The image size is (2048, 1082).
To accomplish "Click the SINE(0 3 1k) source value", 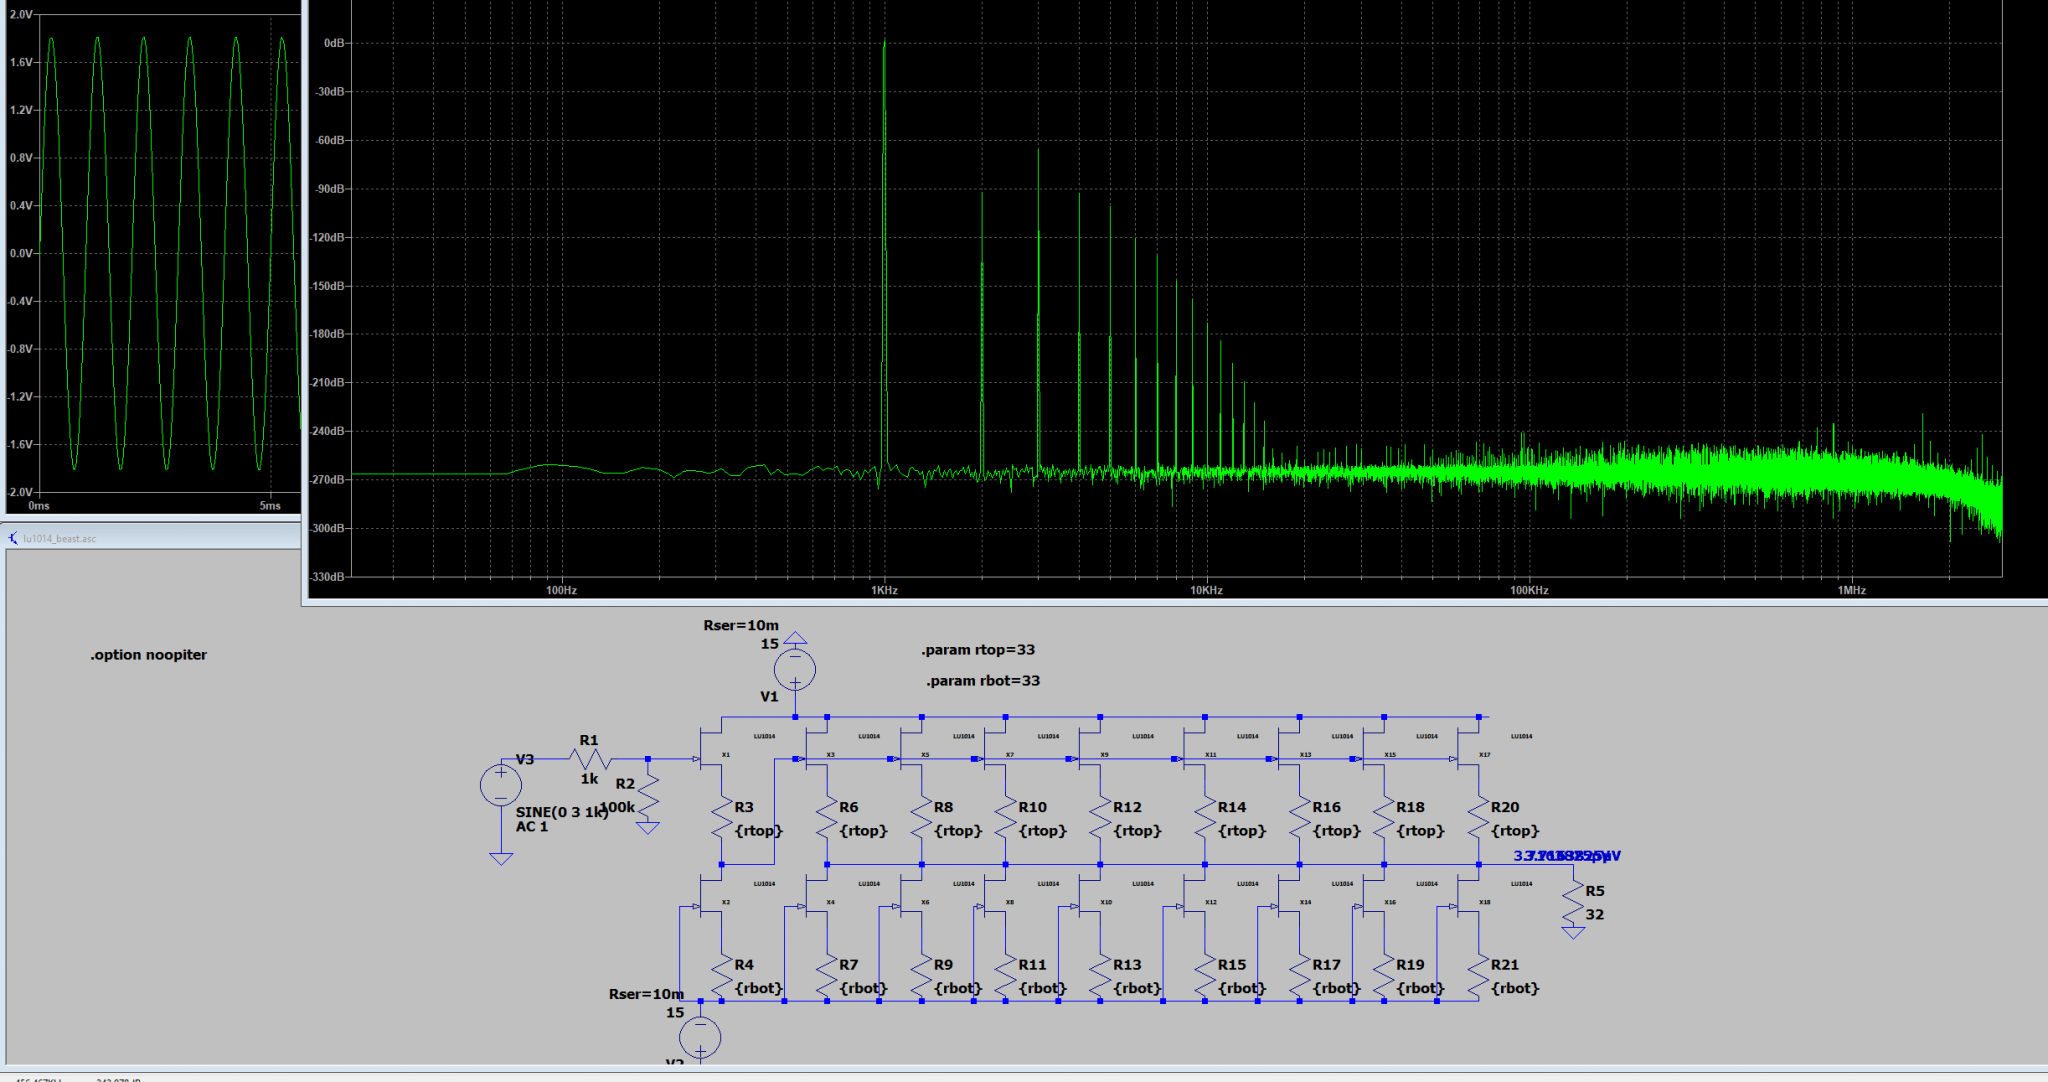I will 561,812.
